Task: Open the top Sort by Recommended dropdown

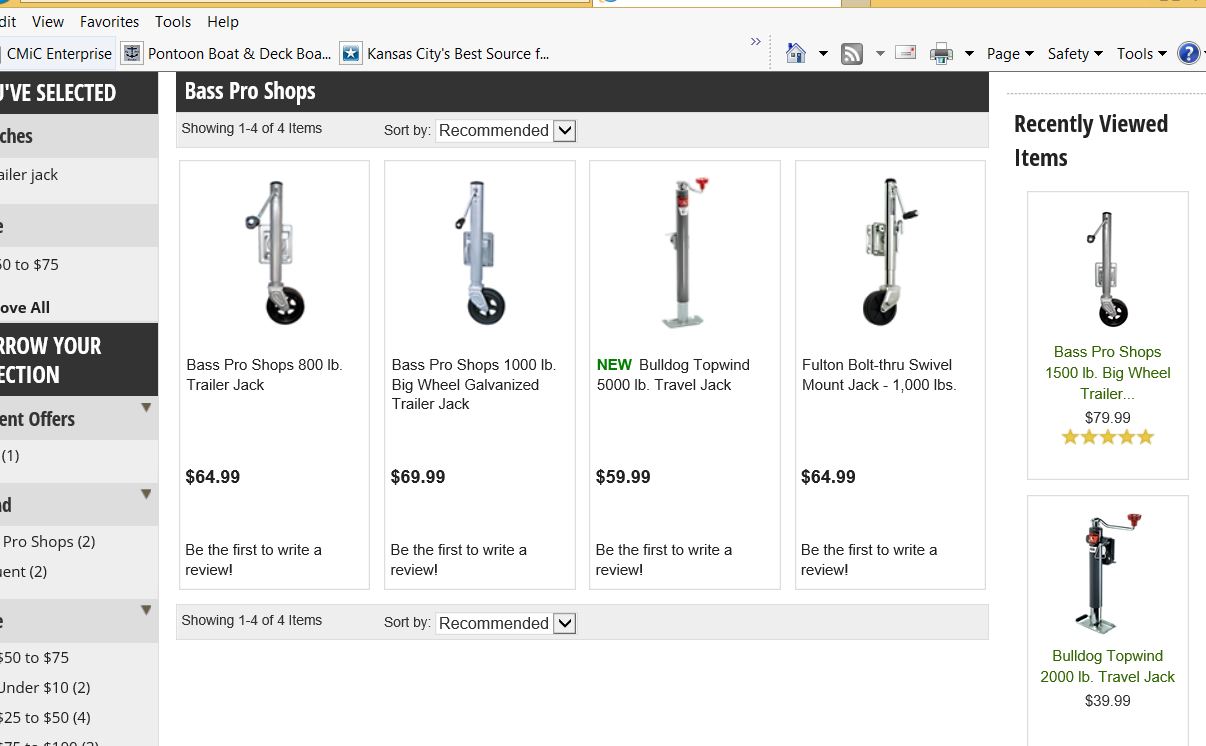Action: point(505,130)
